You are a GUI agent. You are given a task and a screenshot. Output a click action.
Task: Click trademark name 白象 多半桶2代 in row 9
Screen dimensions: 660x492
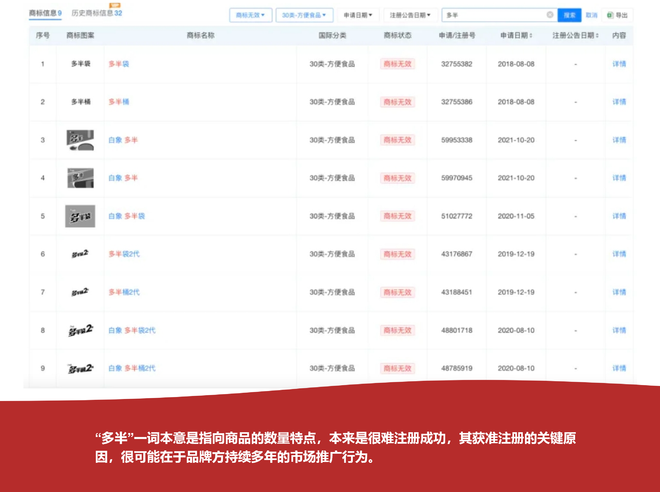click(x=132, y=368)
